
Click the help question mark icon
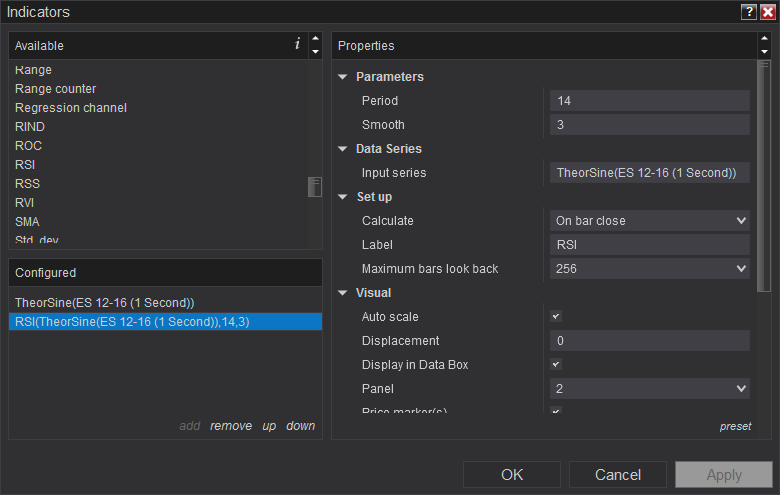coord(748,12)
